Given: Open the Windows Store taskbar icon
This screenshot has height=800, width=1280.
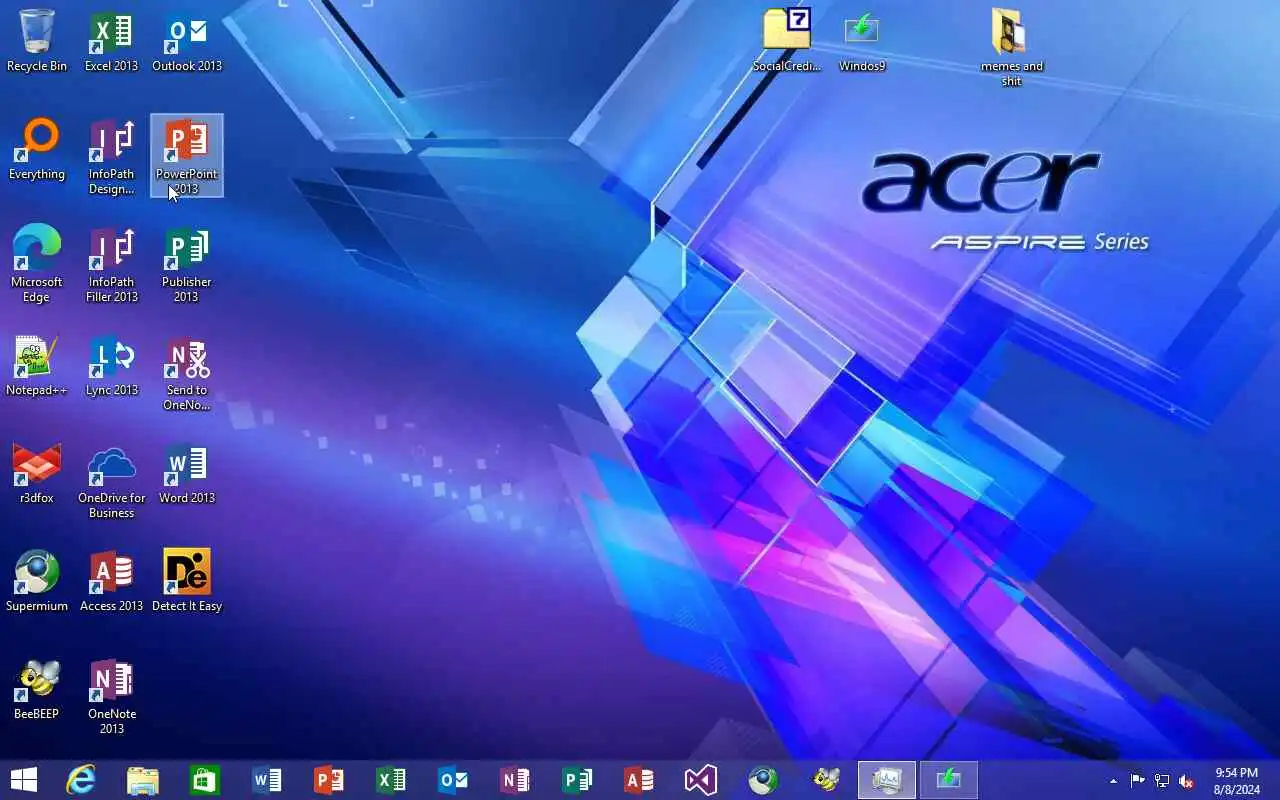Looking at the screenshot, I should (x=205, y=780).
